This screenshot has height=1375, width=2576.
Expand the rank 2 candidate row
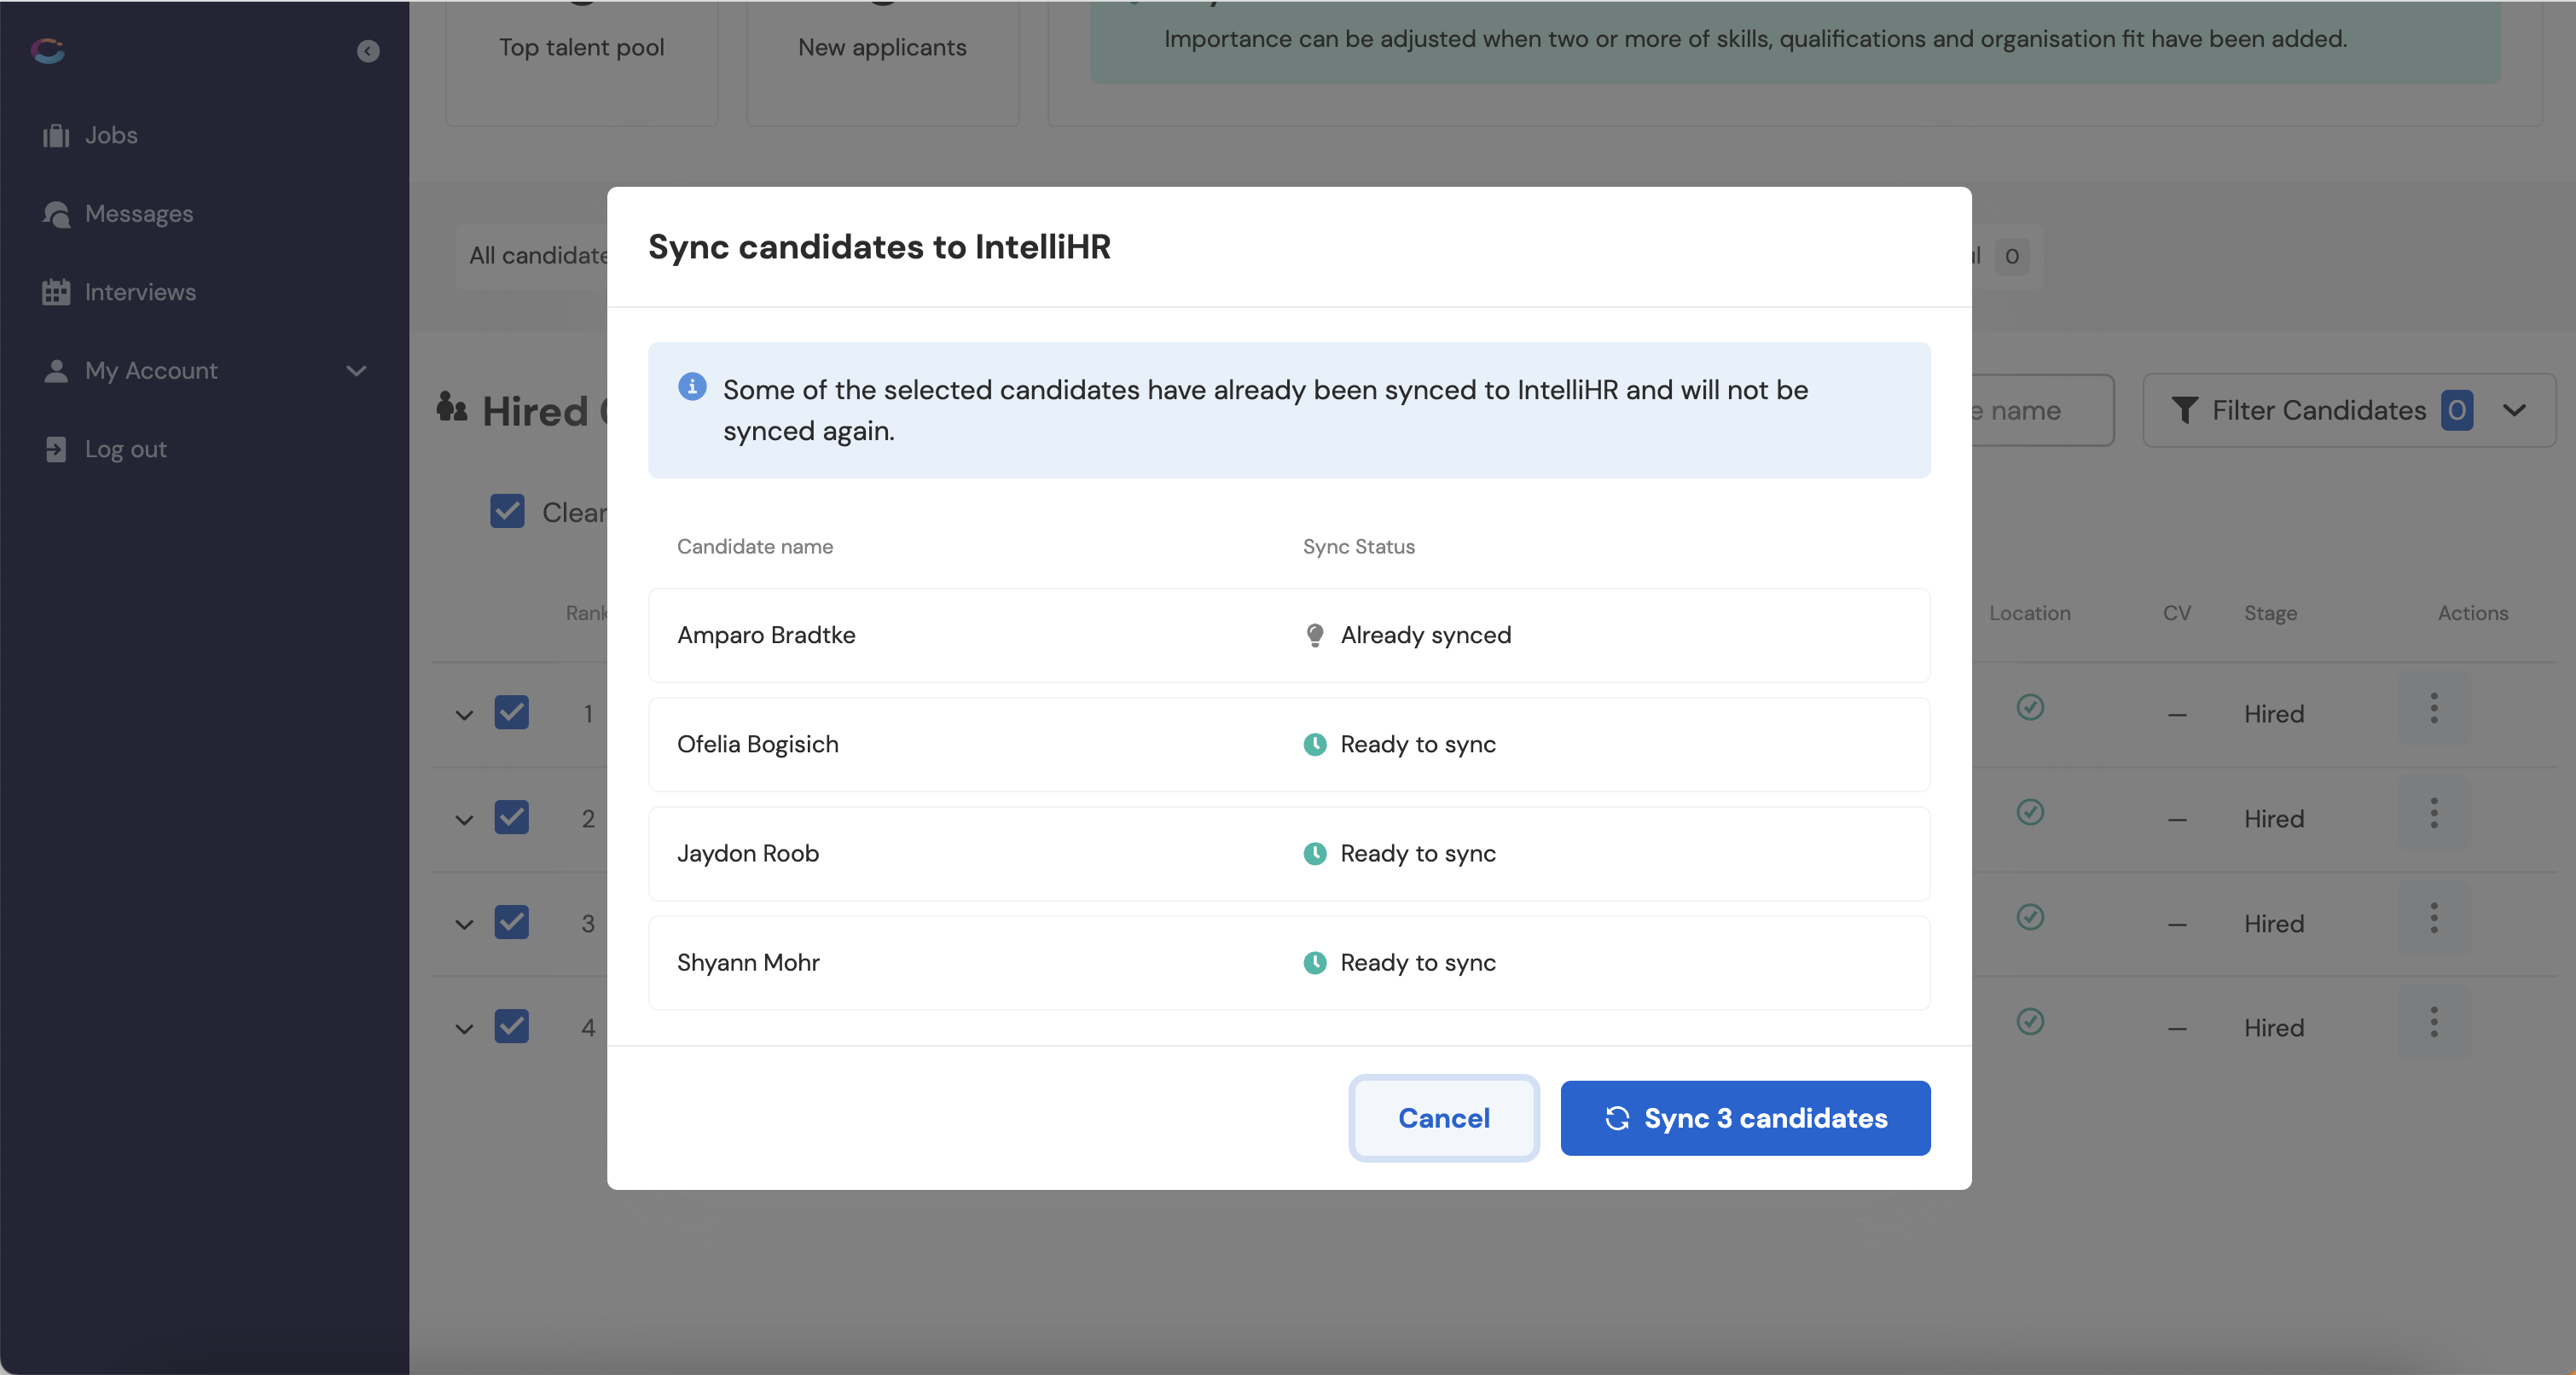pos(464,820)
